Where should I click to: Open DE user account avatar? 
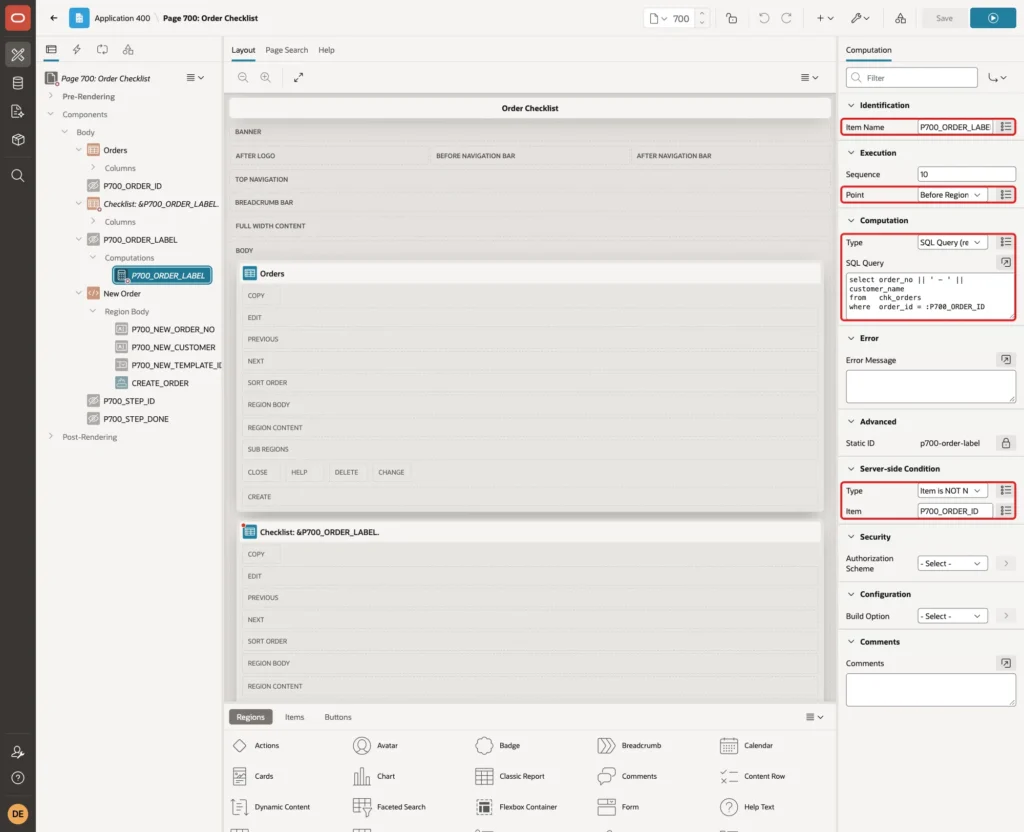click(x=18, y=814)
